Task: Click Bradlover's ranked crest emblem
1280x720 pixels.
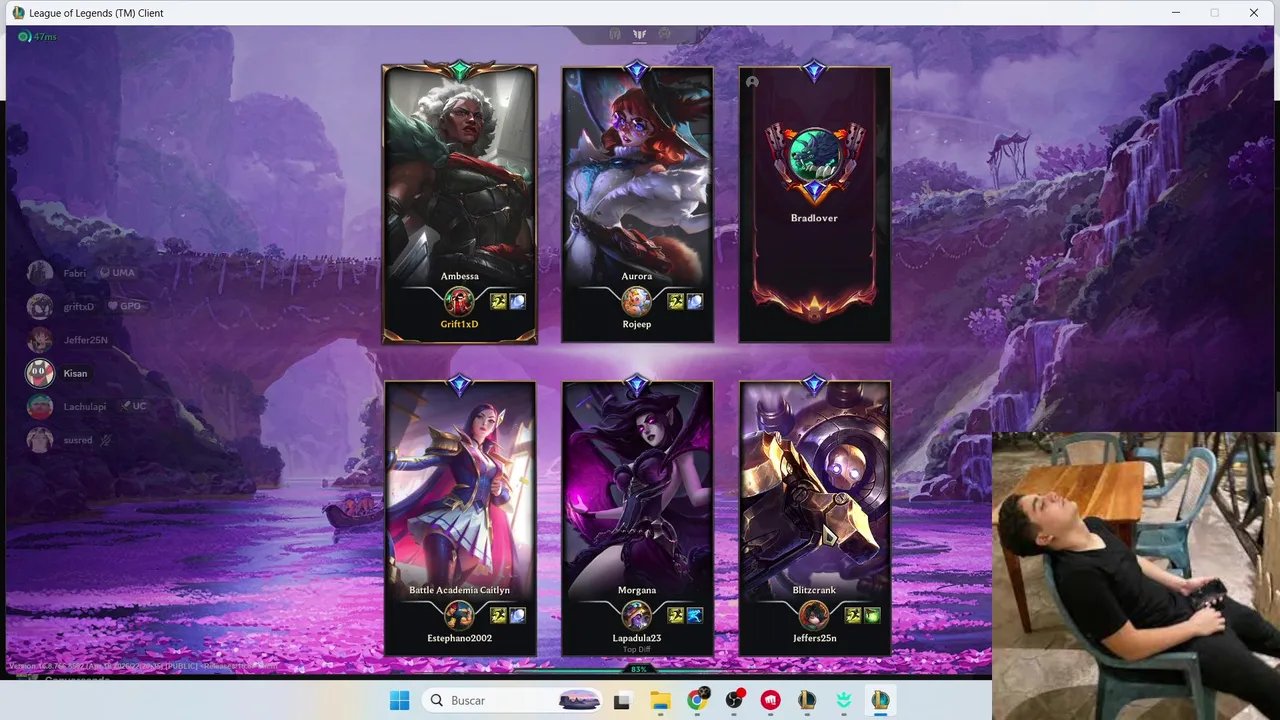Action: (814, 162)
